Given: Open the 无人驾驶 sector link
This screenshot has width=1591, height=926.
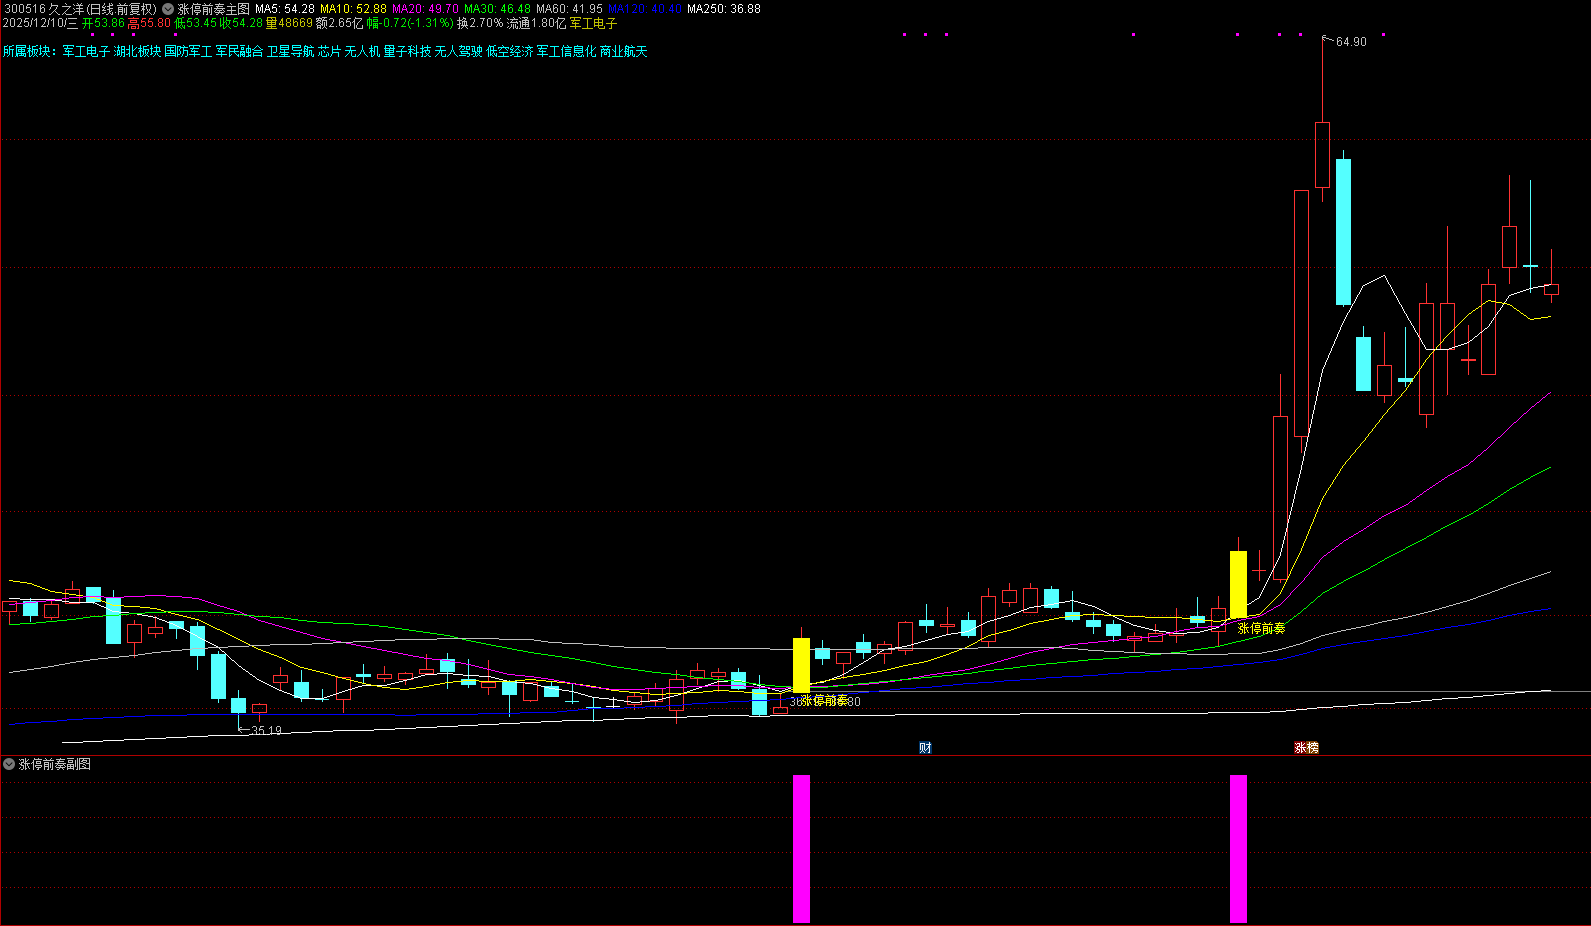Looking at the screenshot, I should 458,52.
